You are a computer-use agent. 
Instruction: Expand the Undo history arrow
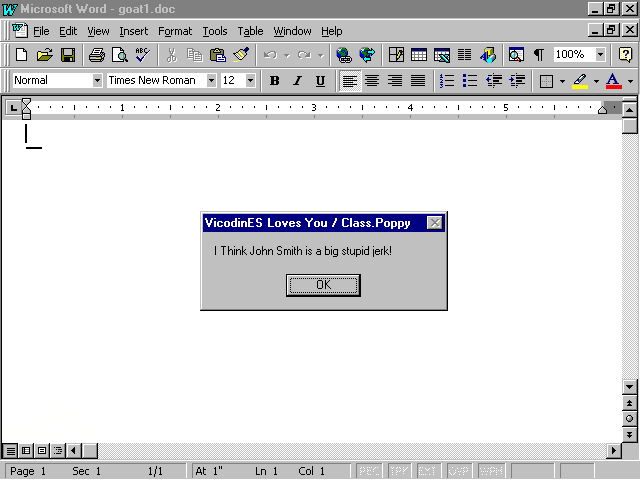coord(287,55)
